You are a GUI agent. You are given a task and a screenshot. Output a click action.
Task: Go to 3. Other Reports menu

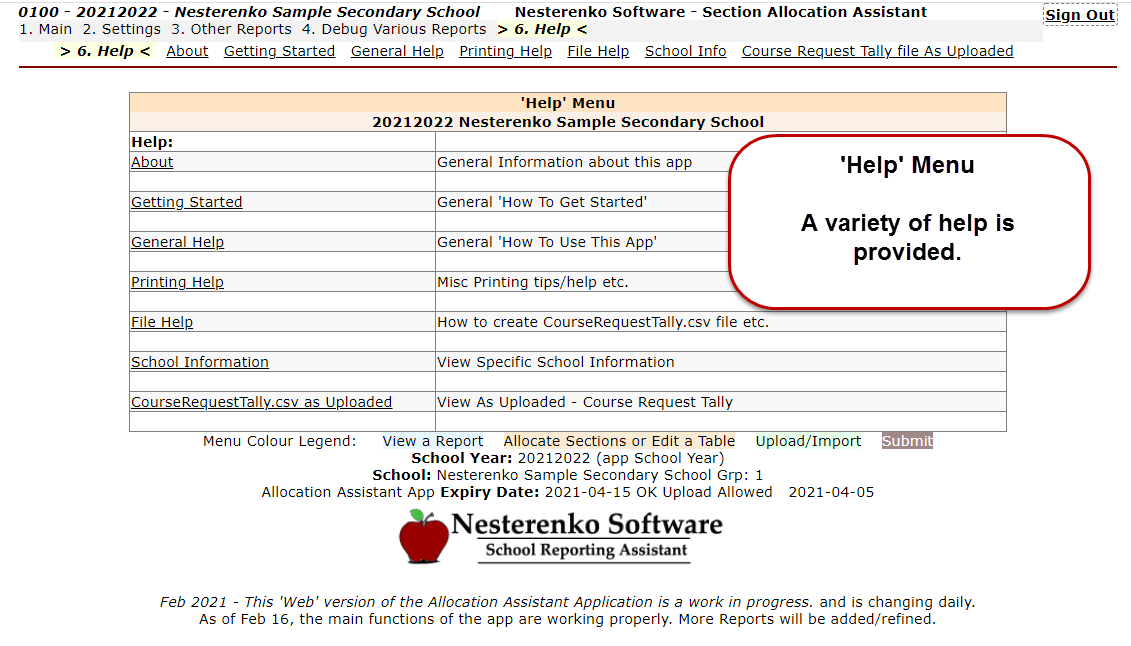pos(231,30)
